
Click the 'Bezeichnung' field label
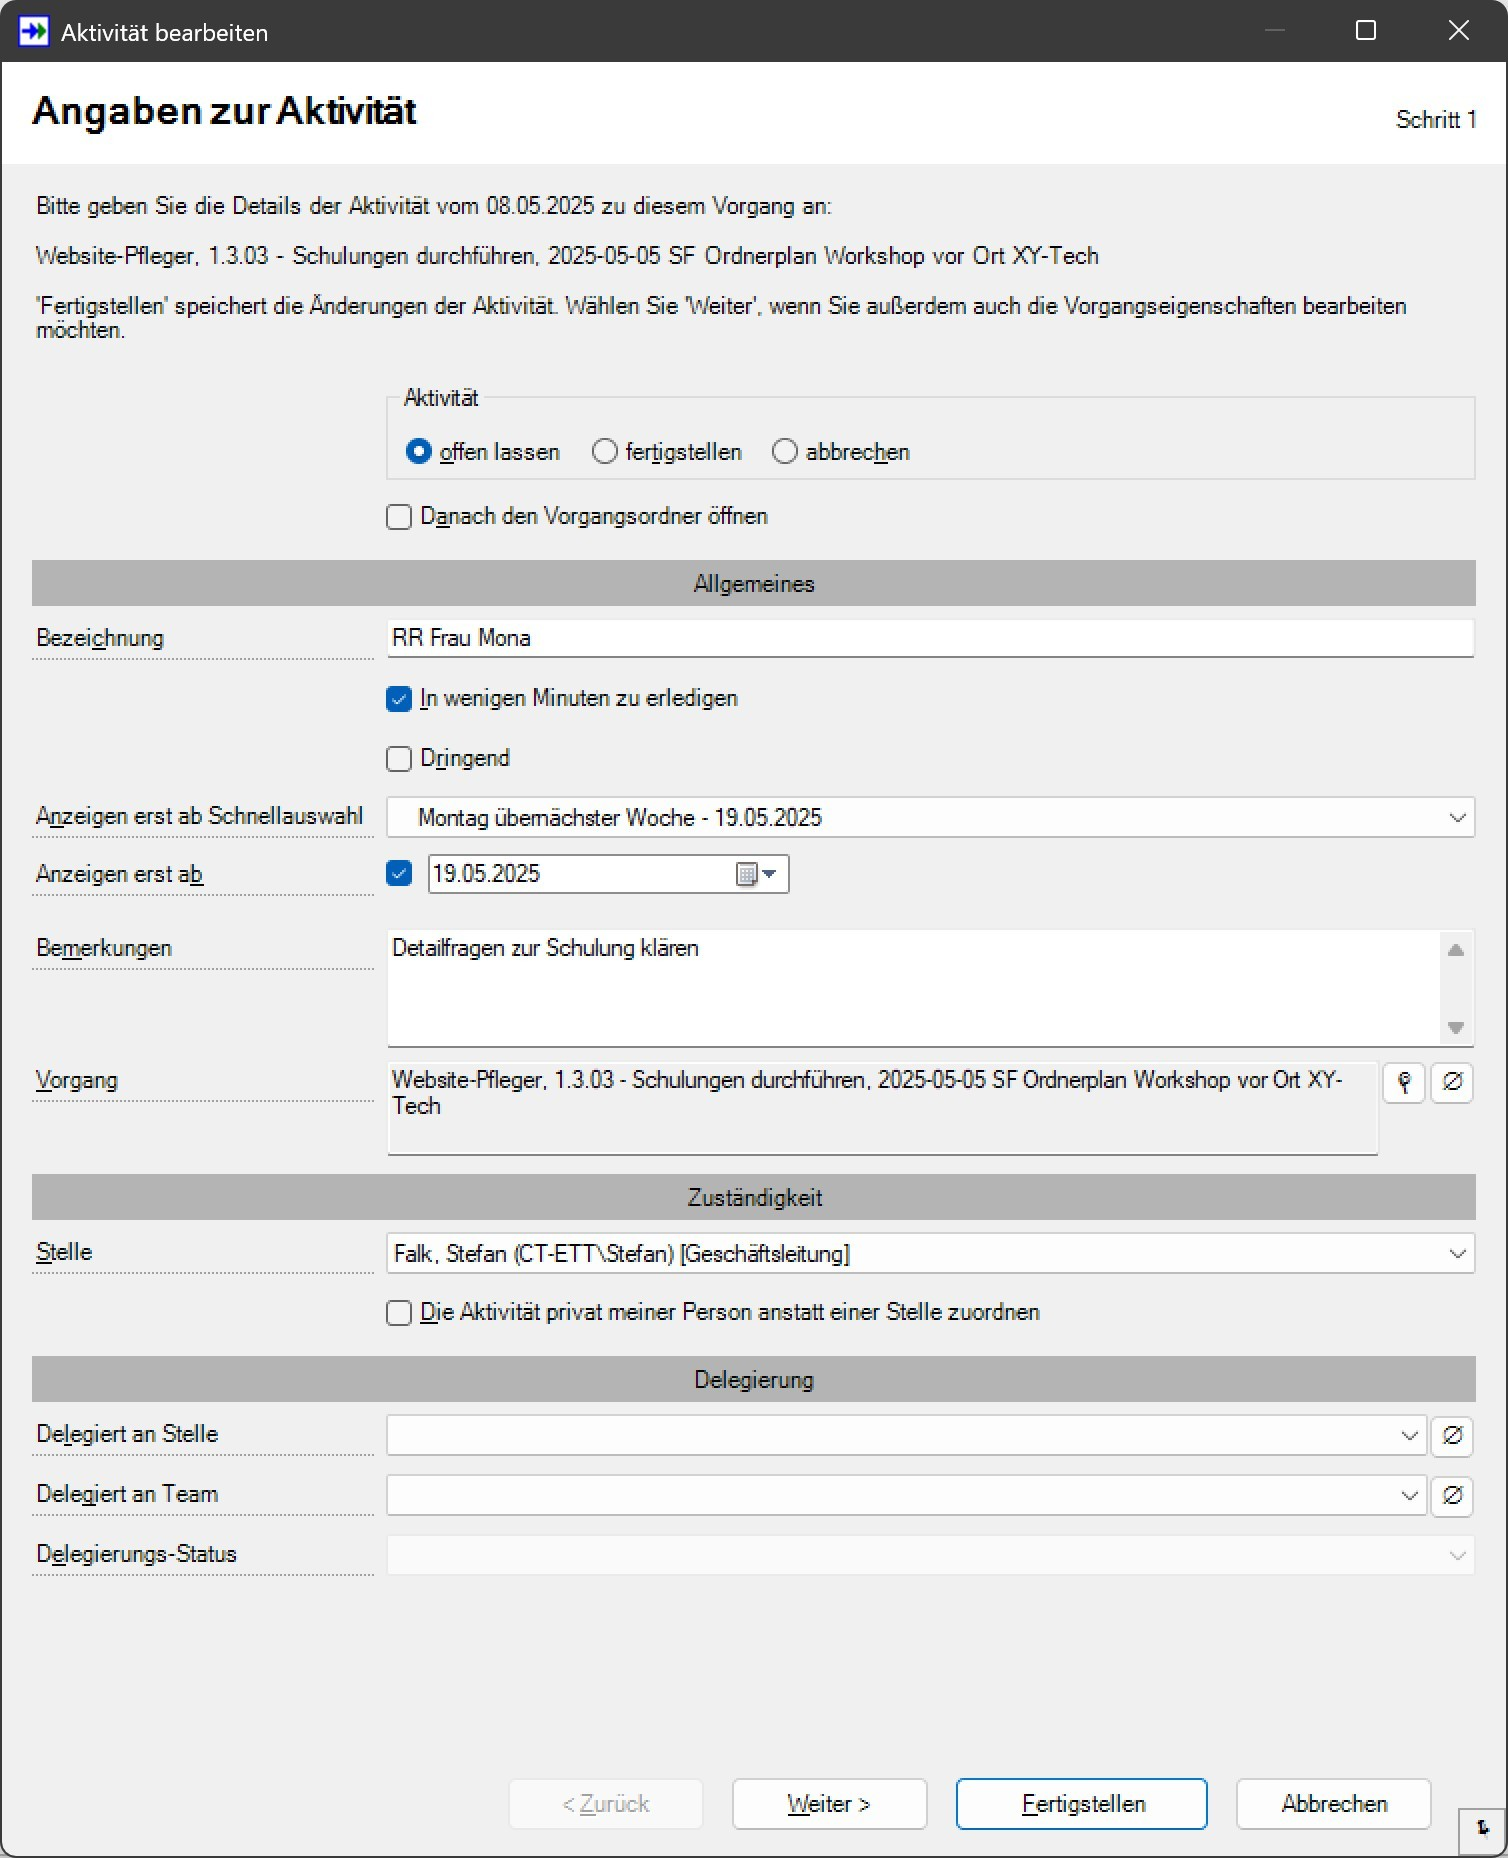(100, 638)
